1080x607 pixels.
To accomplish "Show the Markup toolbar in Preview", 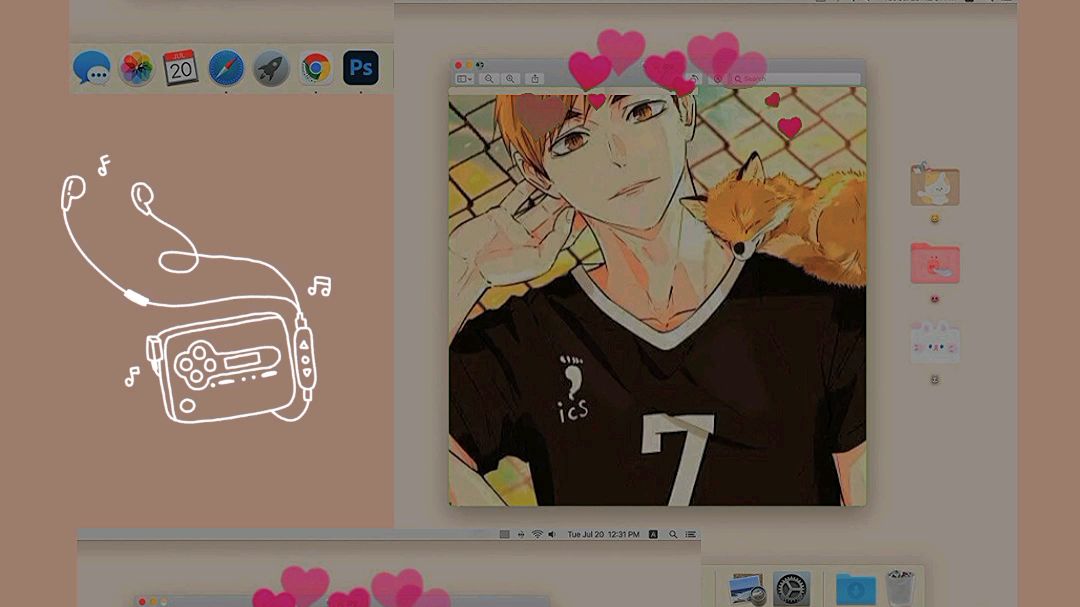I will 718,79.
